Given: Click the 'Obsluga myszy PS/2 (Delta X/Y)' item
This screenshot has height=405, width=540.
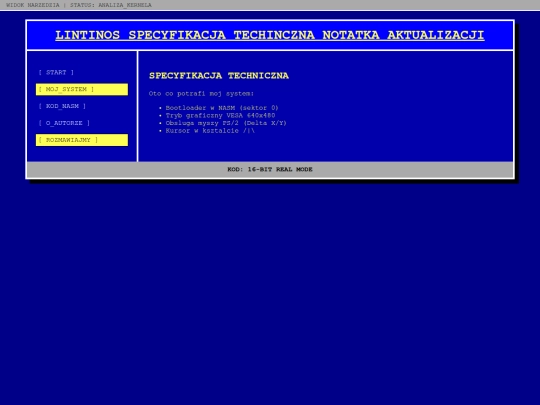Looking at the screenshot, I should [226, 123].
